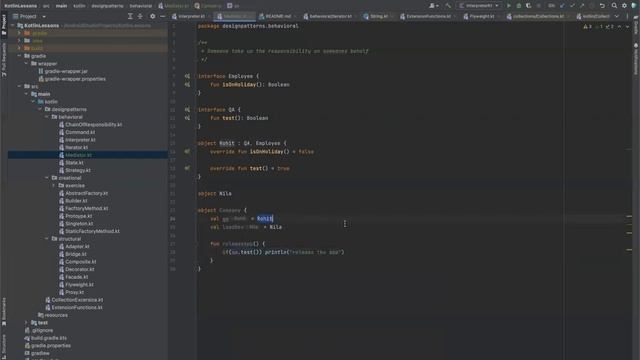Image resolution: width=640 pixels, height=360 pixels.
Task: Click the inspection warnings indicator in editor
Action: tap(598, 27)
